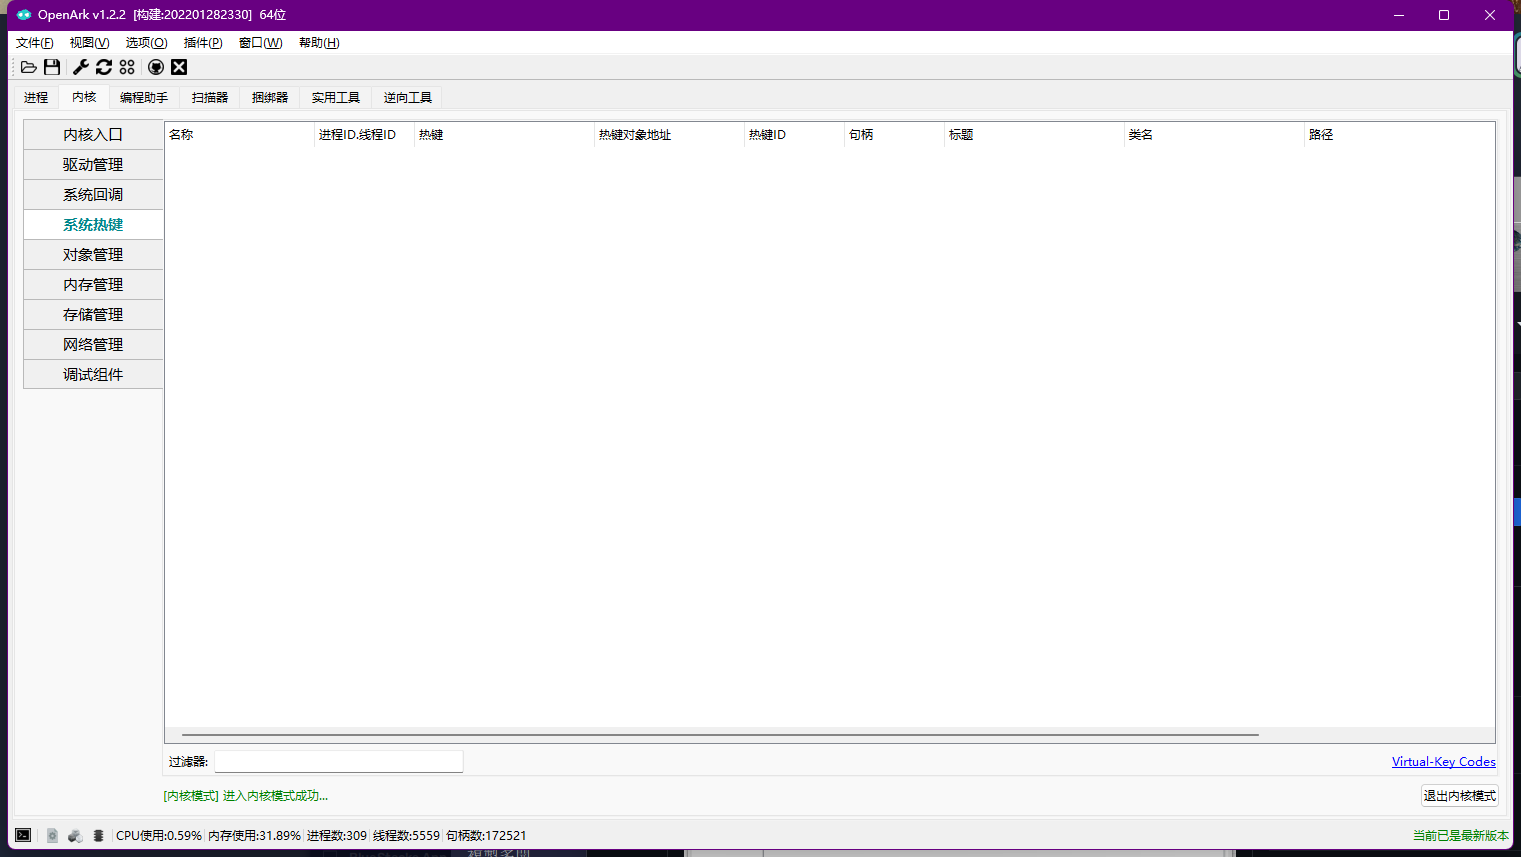Image resolution: width=1521 pixels, height=857 pixels.
Task: Select 内核入口 in the sidebar
Action: [93, 135]
